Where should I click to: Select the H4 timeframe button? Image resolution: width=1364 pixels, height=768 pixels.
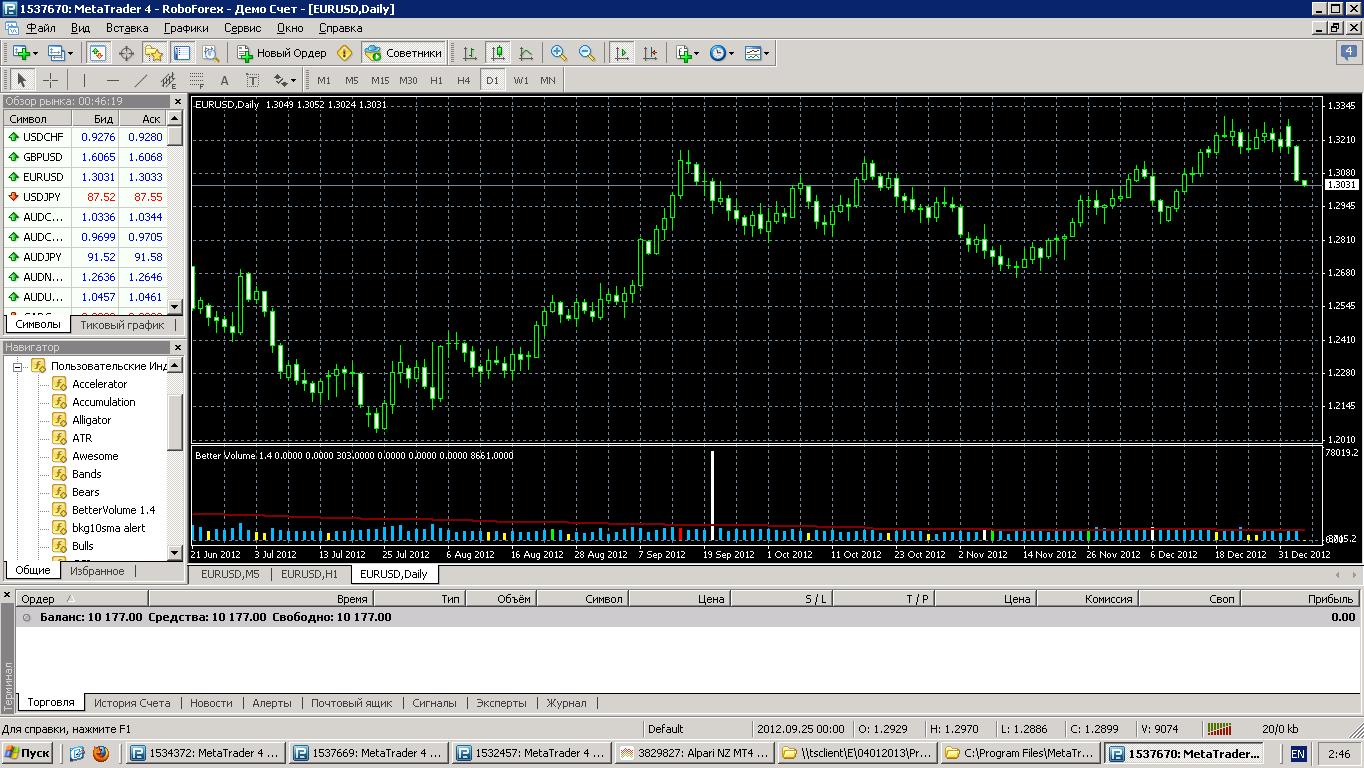pos(463,80)
